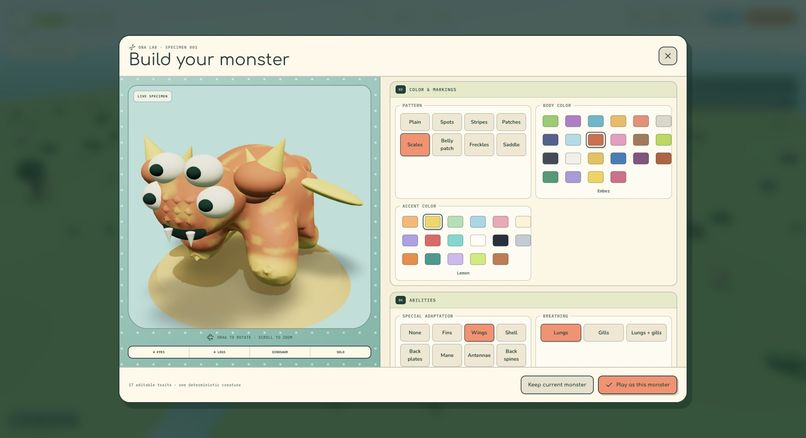Choose the coral body color swatch

(640, 121)
